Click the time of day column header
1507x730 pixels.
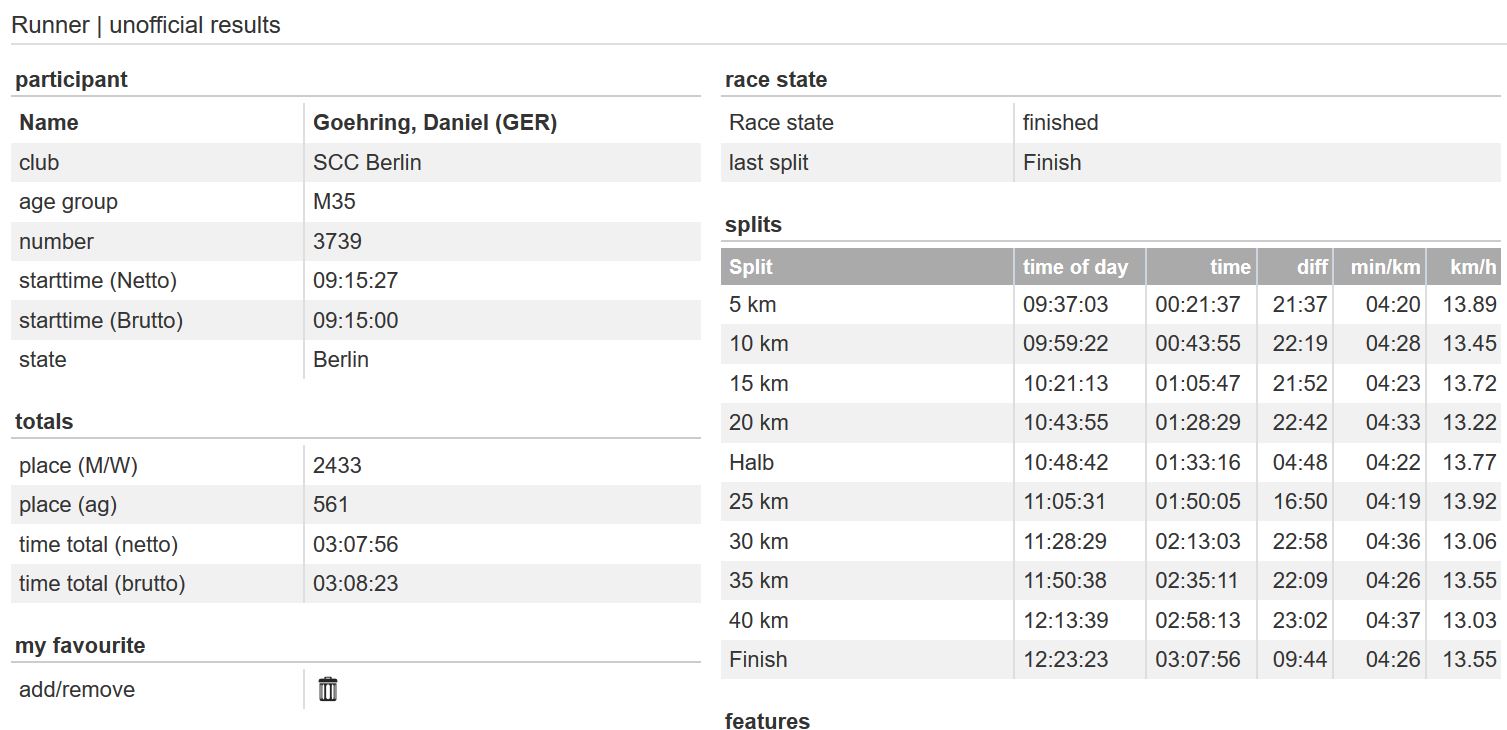coord(1075,267)
